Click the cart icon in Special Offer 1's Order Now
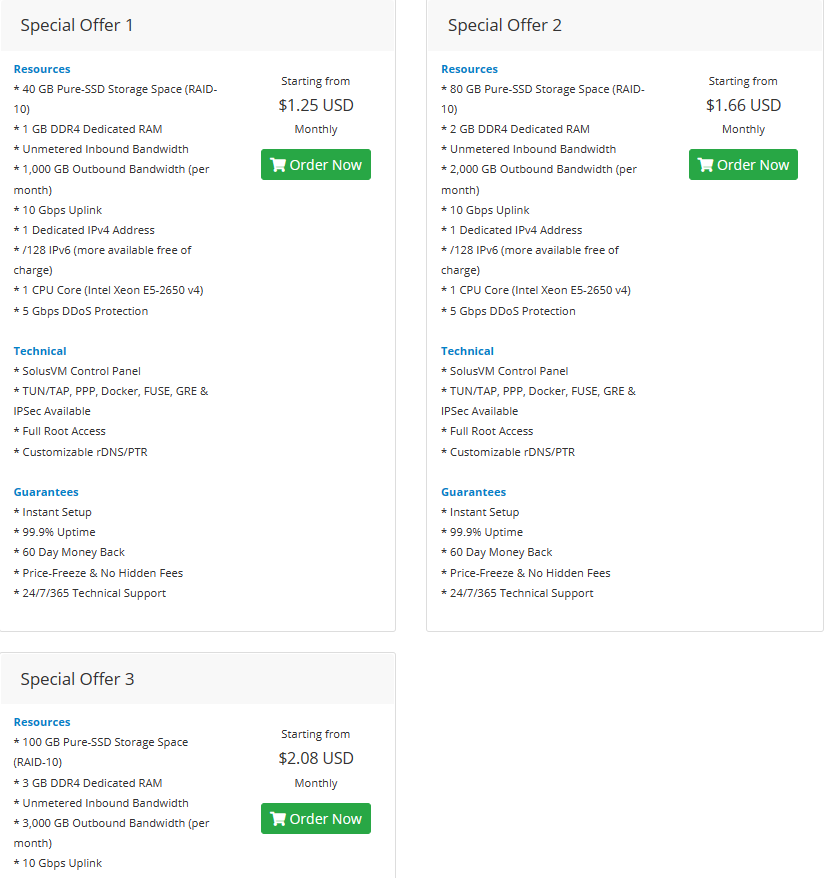Screen dimensions: 825x878 click(278, 165)
